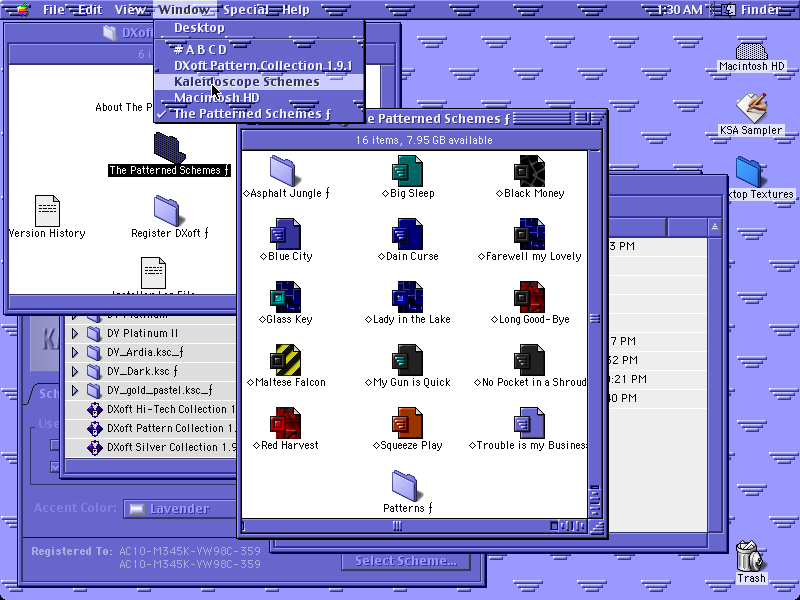Select No Pocket in a Shroud icon

pyautogui.click(x=529, y=360)
